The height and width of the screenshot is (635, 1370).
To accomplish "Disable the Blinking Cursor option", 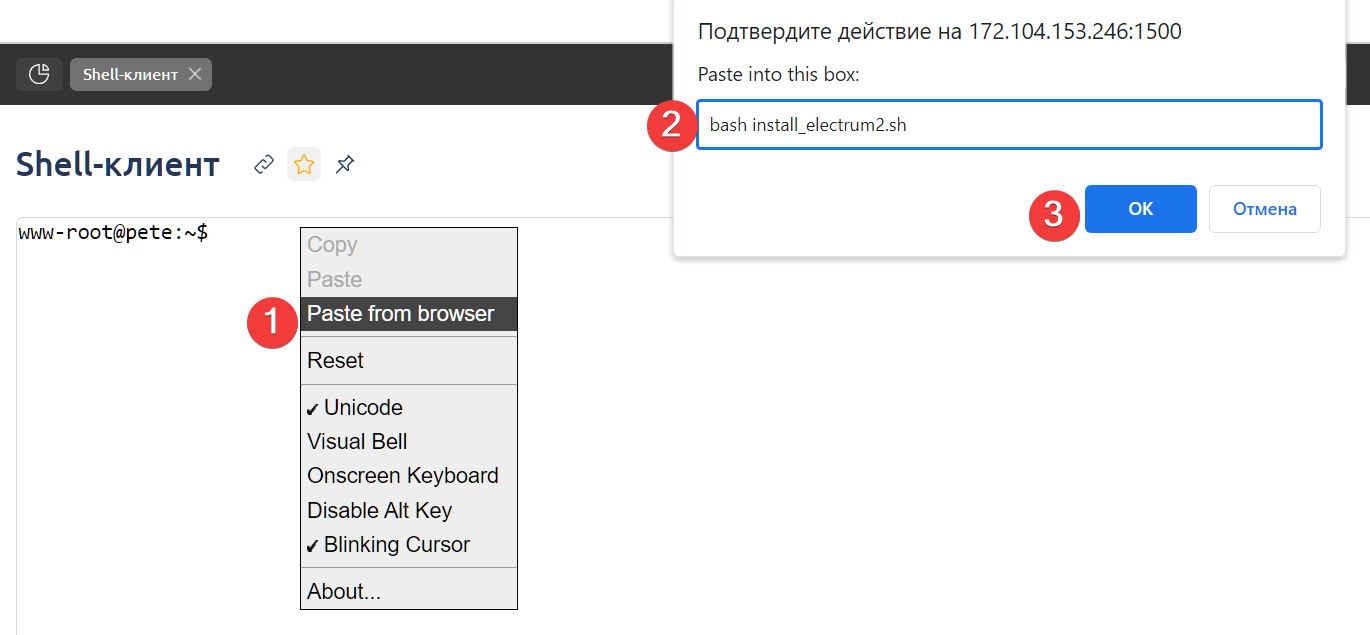I will tap(396, 545).
